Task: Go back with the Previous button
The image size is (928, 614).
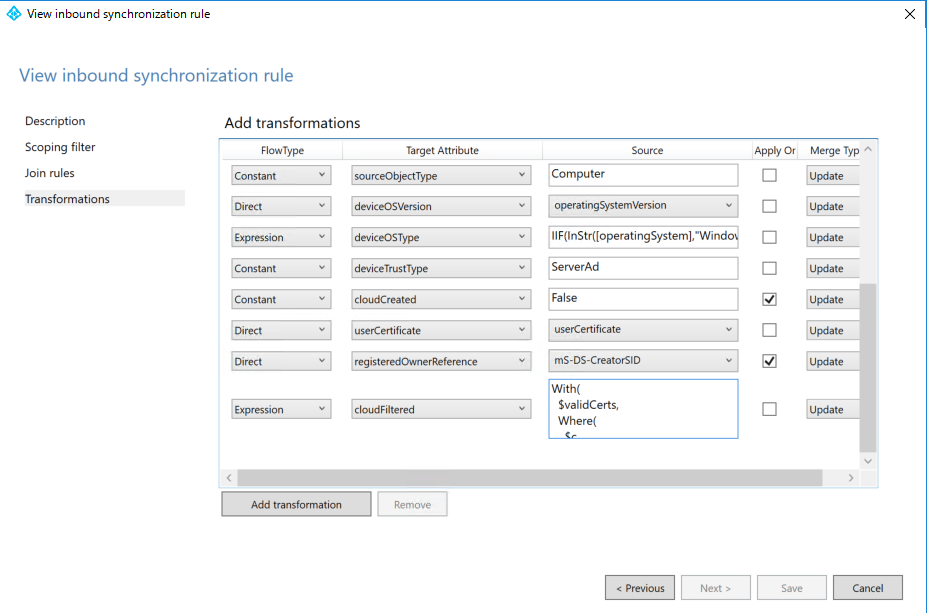Action: 640,587
